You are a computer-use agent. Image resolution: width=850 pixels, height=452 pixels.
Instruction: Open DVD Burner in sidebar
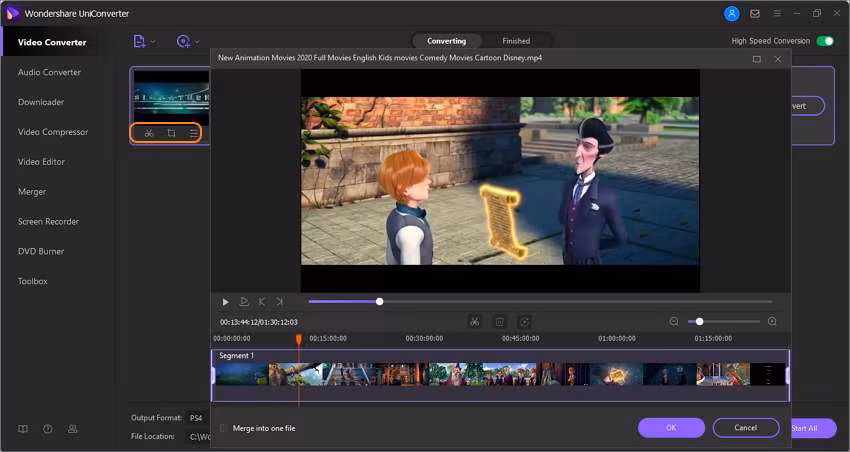click(x=41, y=251)
